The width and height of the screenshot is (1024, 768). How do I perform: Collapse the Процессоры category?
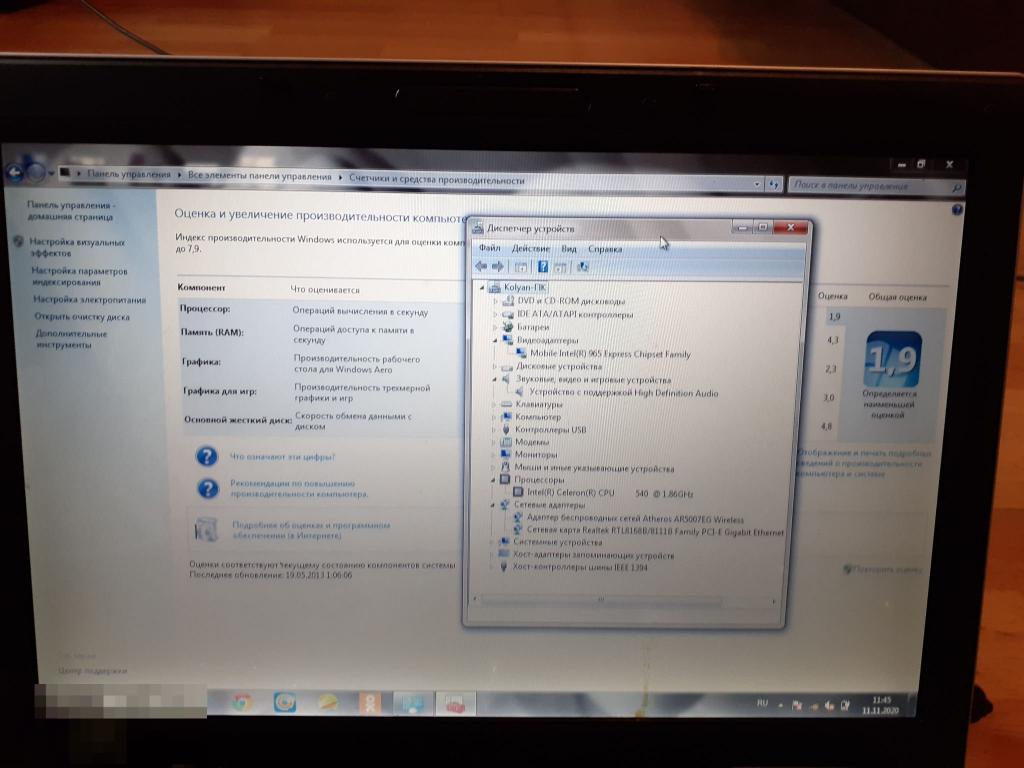pyautogui.click(x=493, y=480)
